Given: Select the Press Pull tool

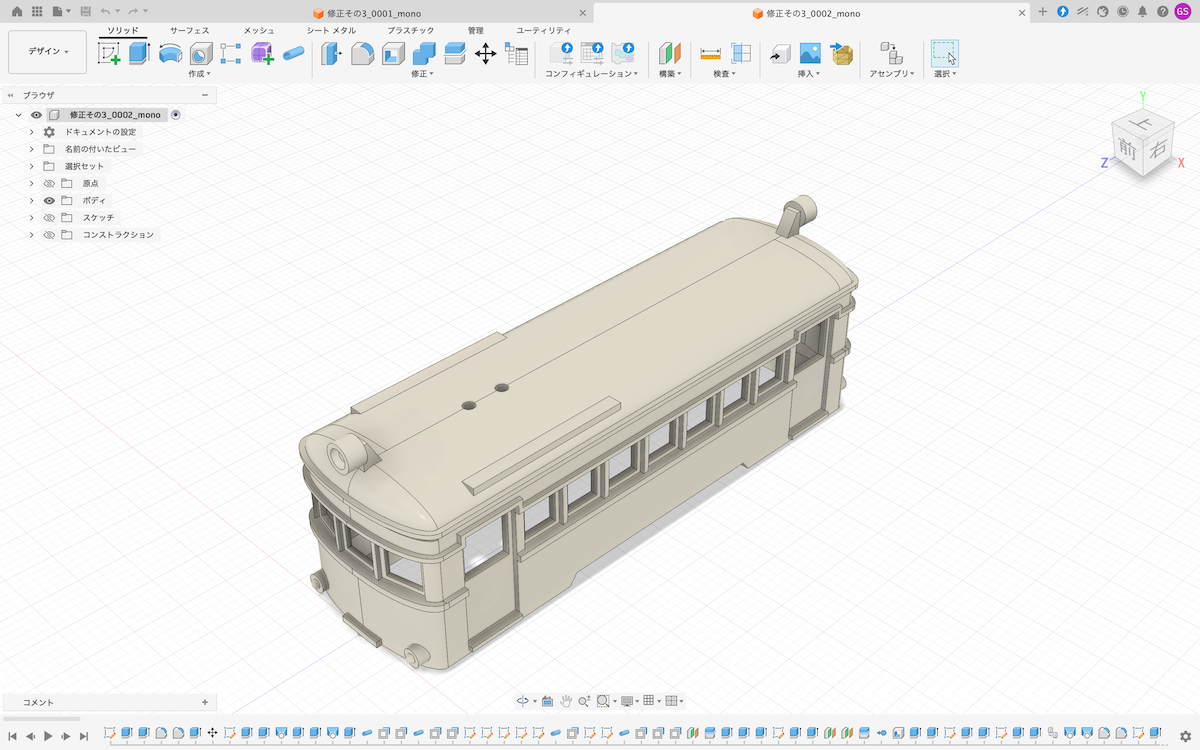Looking at the screenshot, I should click(330, 54).
